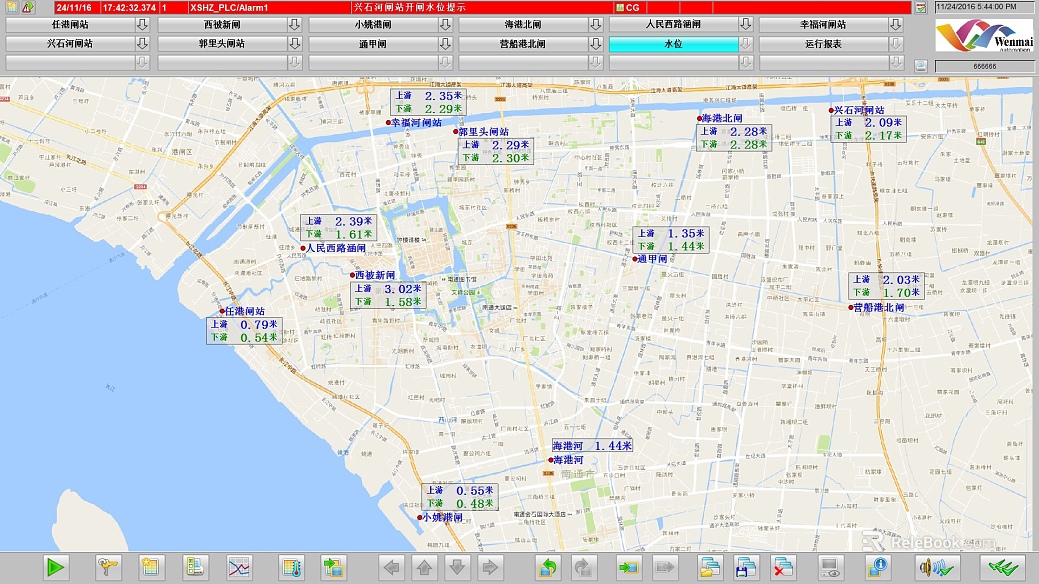Expand the arrow beside 任港闸站
1039x584 pixels.
(142, 25)
